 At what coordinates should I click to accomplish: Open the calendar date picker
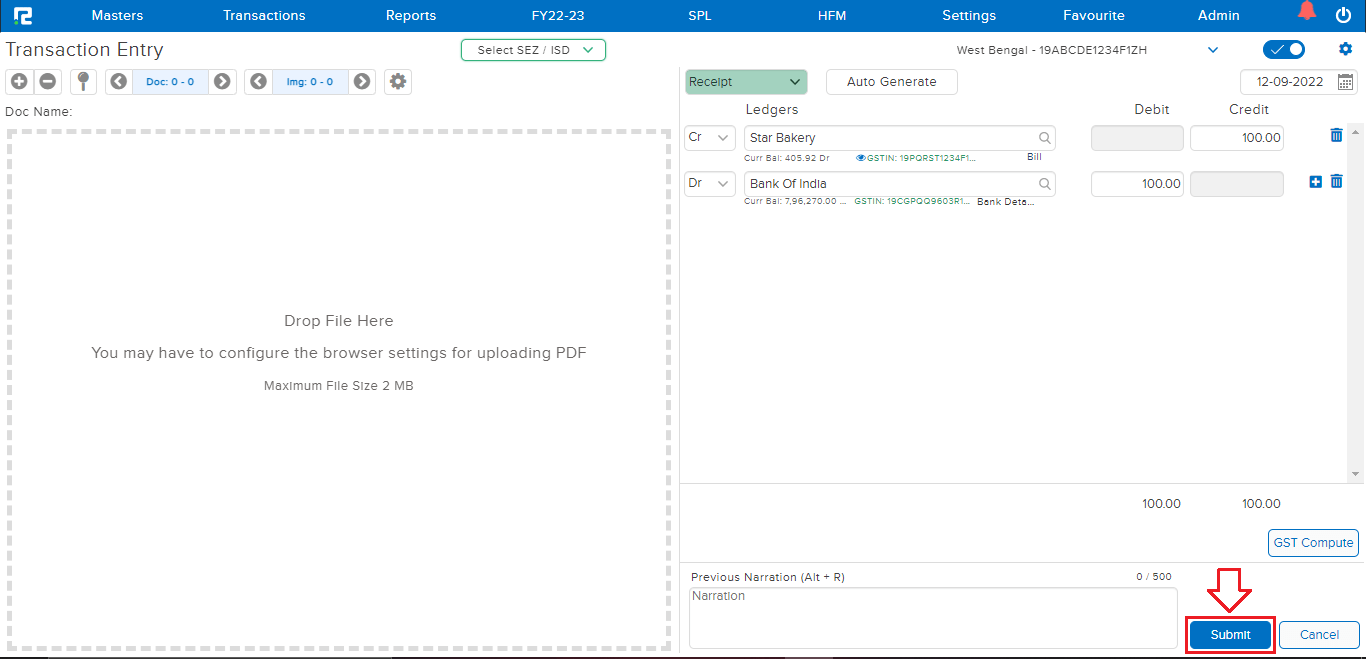point(1346,82)
